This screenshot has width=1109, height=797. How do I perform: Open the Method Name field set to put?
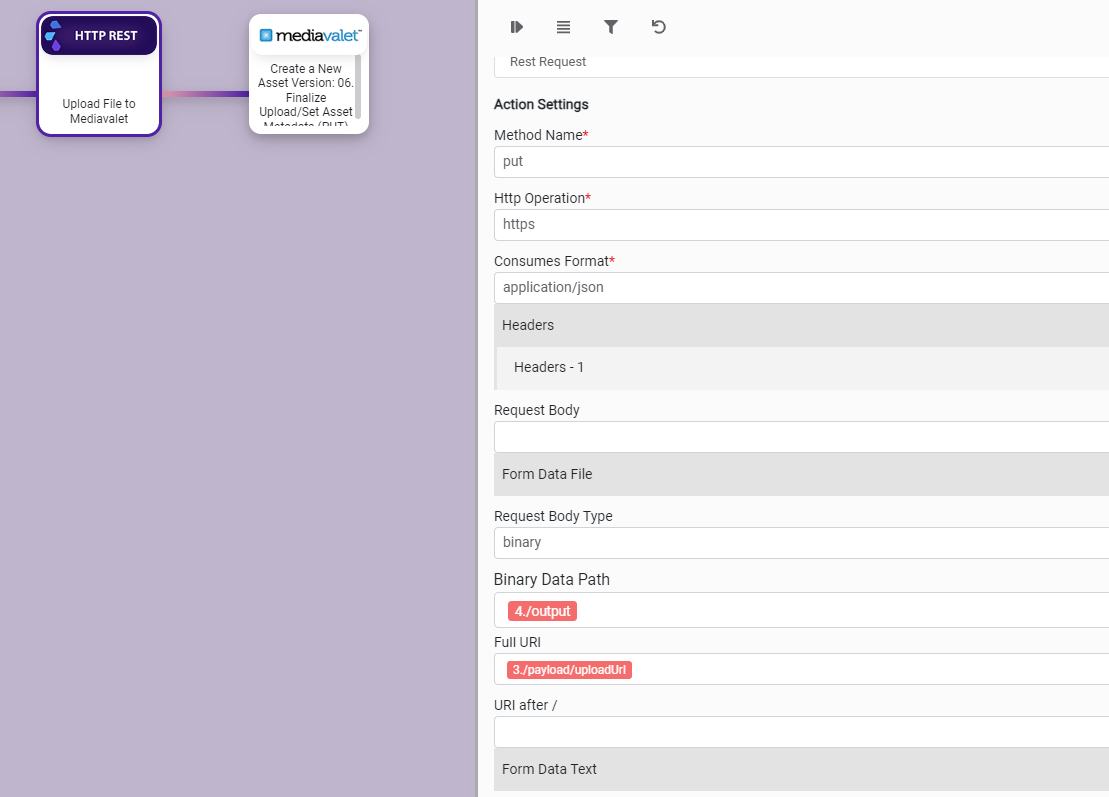(x=801, y=161)
